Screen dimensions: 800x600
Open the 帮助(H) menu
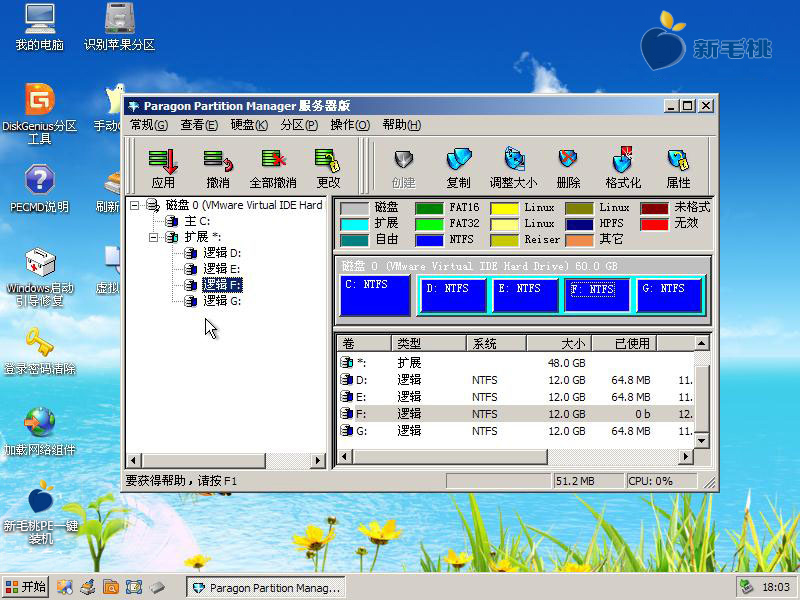pos(402,125)
